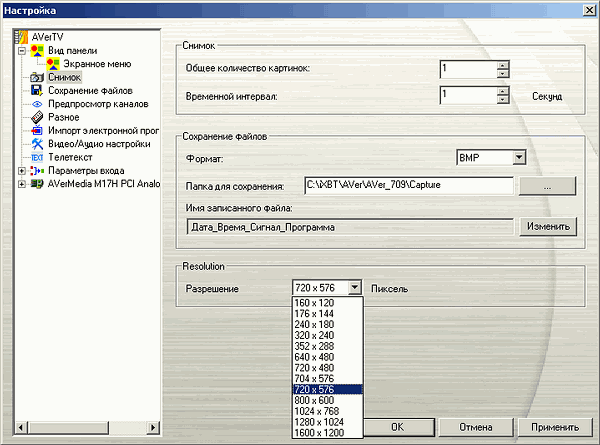
Task: Click the Импорт электронной программы icon
Action: pos(37,130)
